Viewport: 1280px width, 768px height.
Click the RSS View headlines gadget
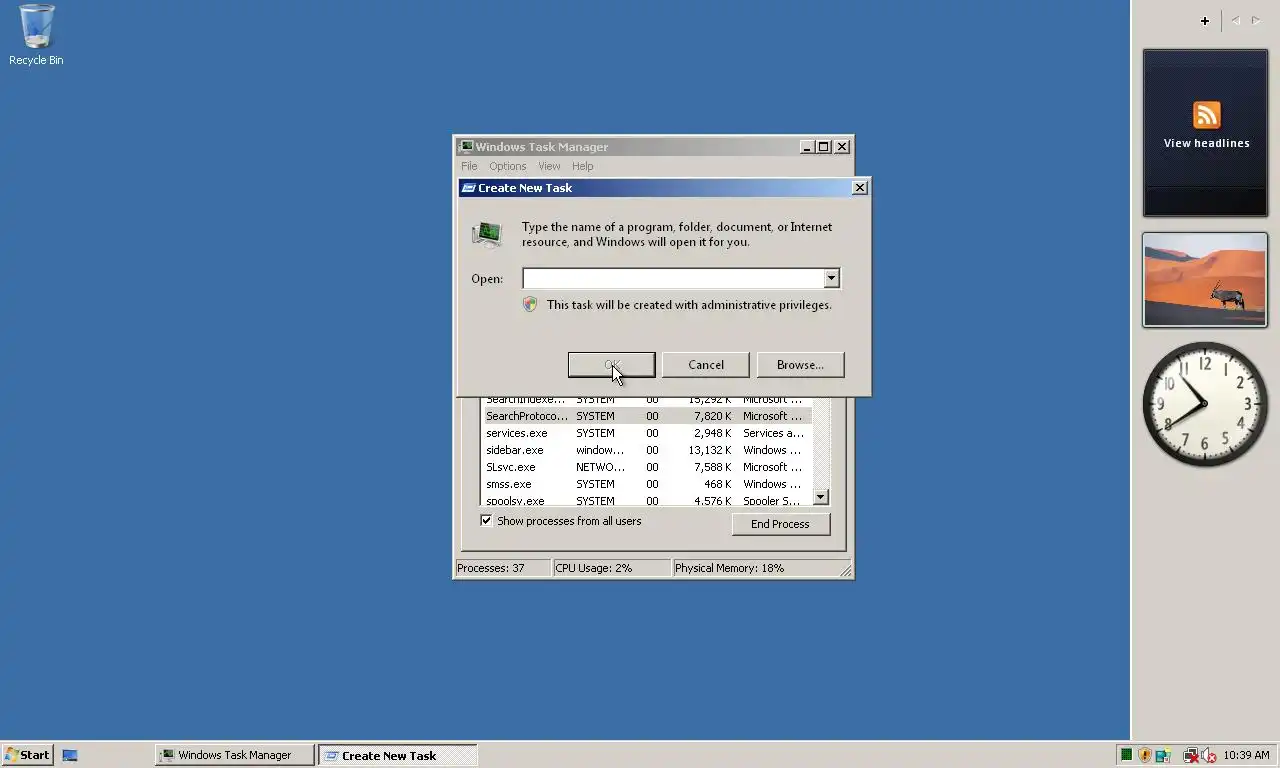pos(1206,132)
